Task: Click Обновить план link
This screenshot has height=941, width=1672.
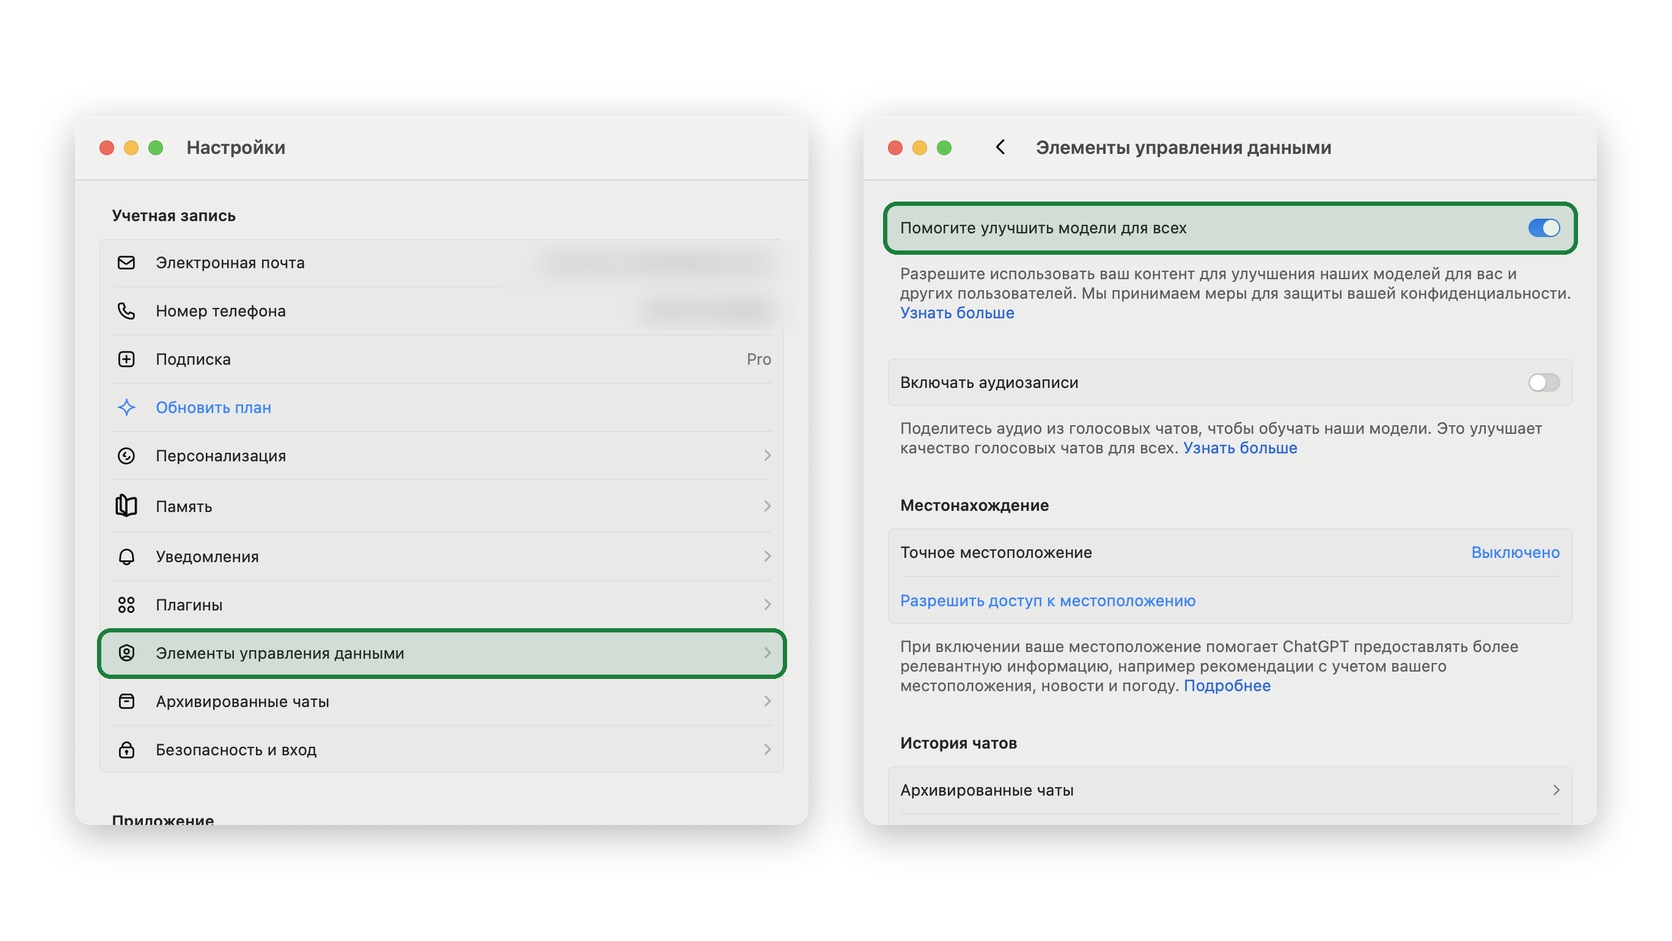Action: coord(213,407)
